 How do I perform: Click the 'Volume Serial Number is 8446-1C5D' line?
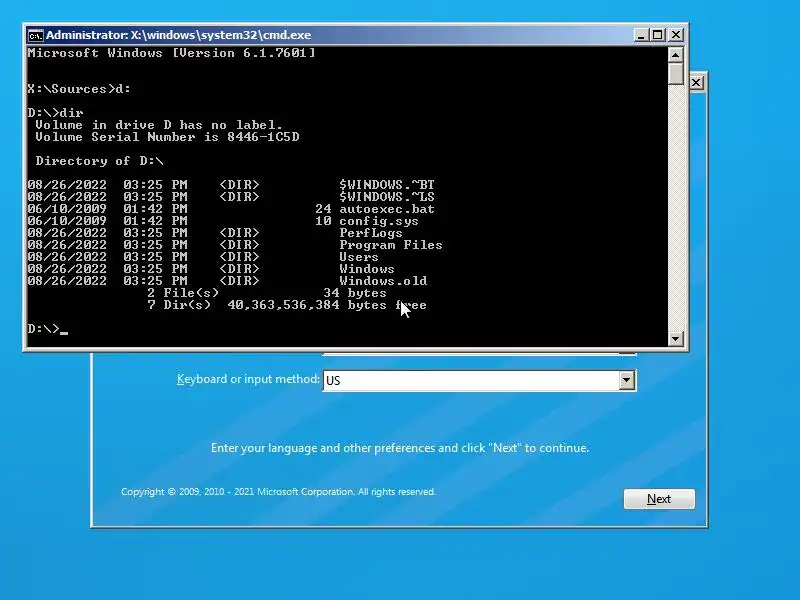point(167,137)
